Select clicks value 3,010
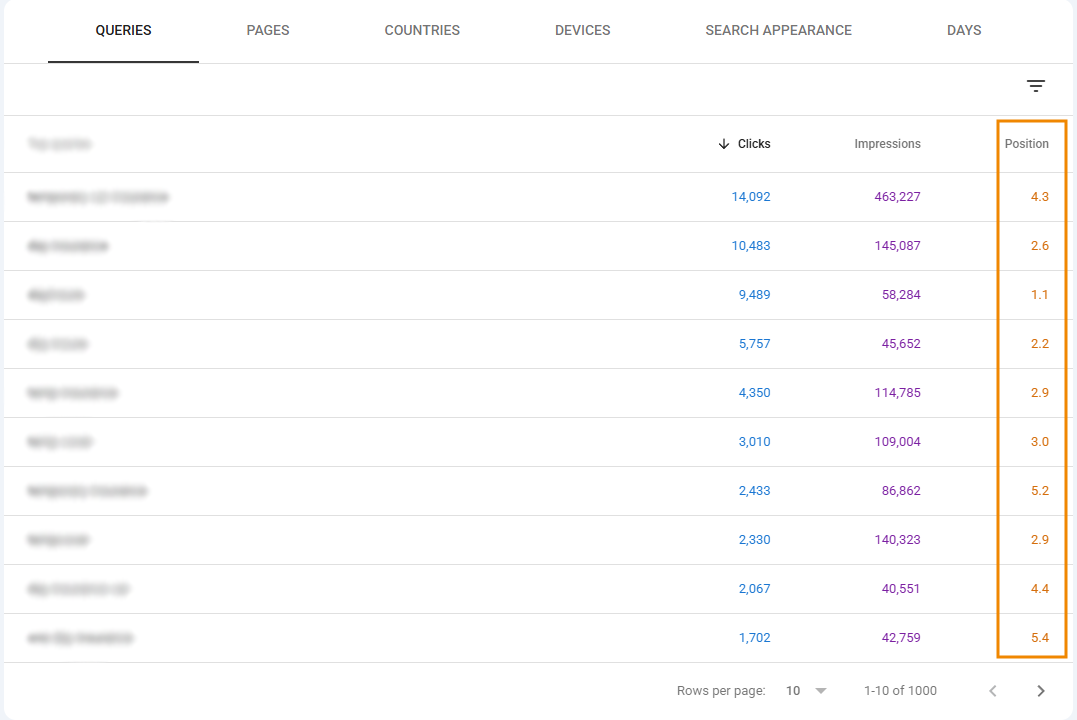The image size is (1077, 720). 754,442
